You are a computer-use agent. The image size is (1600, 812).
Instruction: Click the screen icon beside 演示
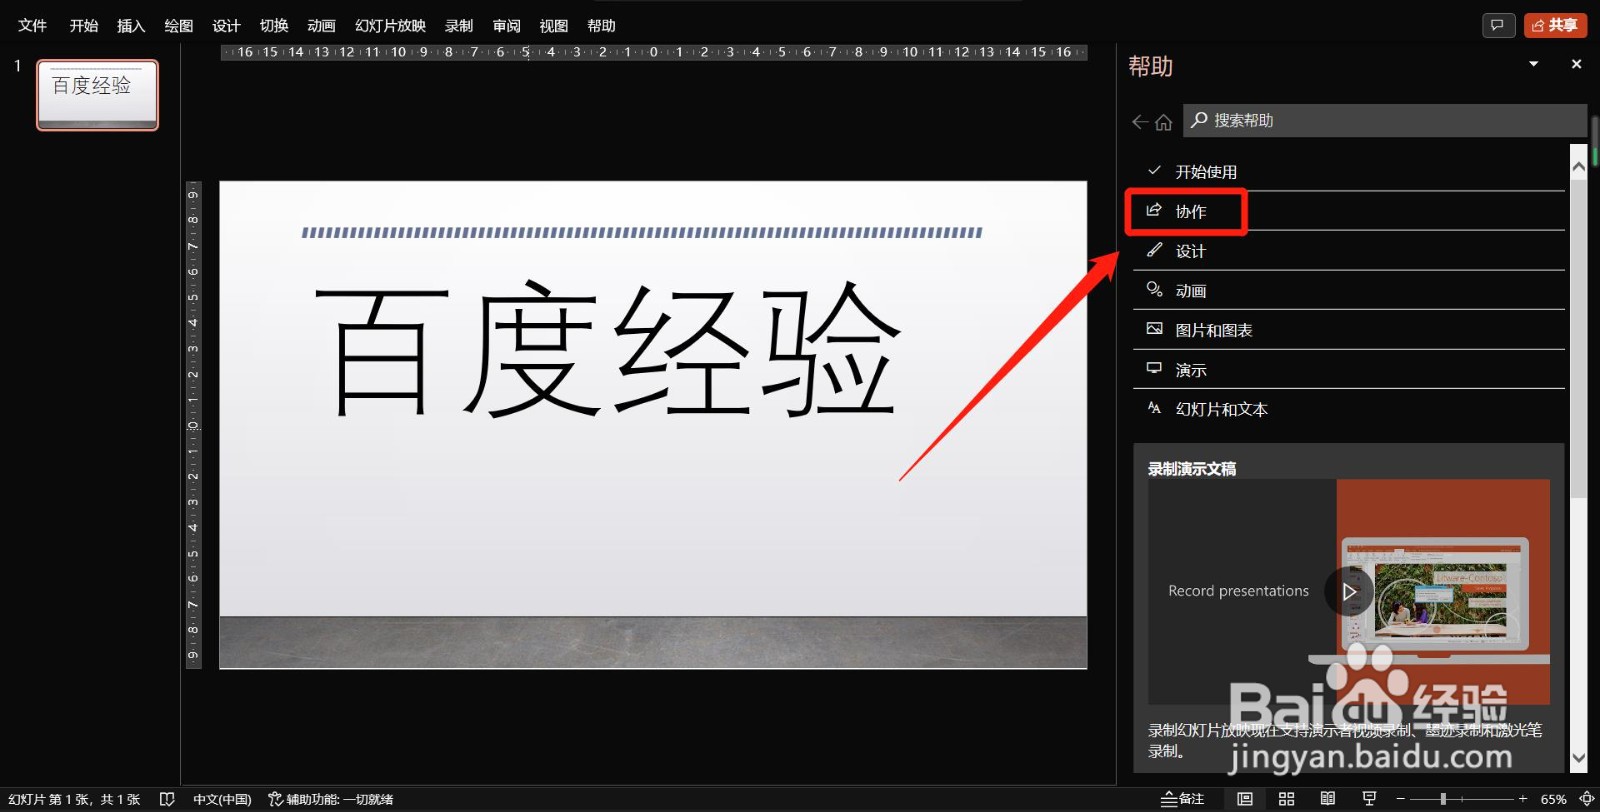(x=1154, y=368)
